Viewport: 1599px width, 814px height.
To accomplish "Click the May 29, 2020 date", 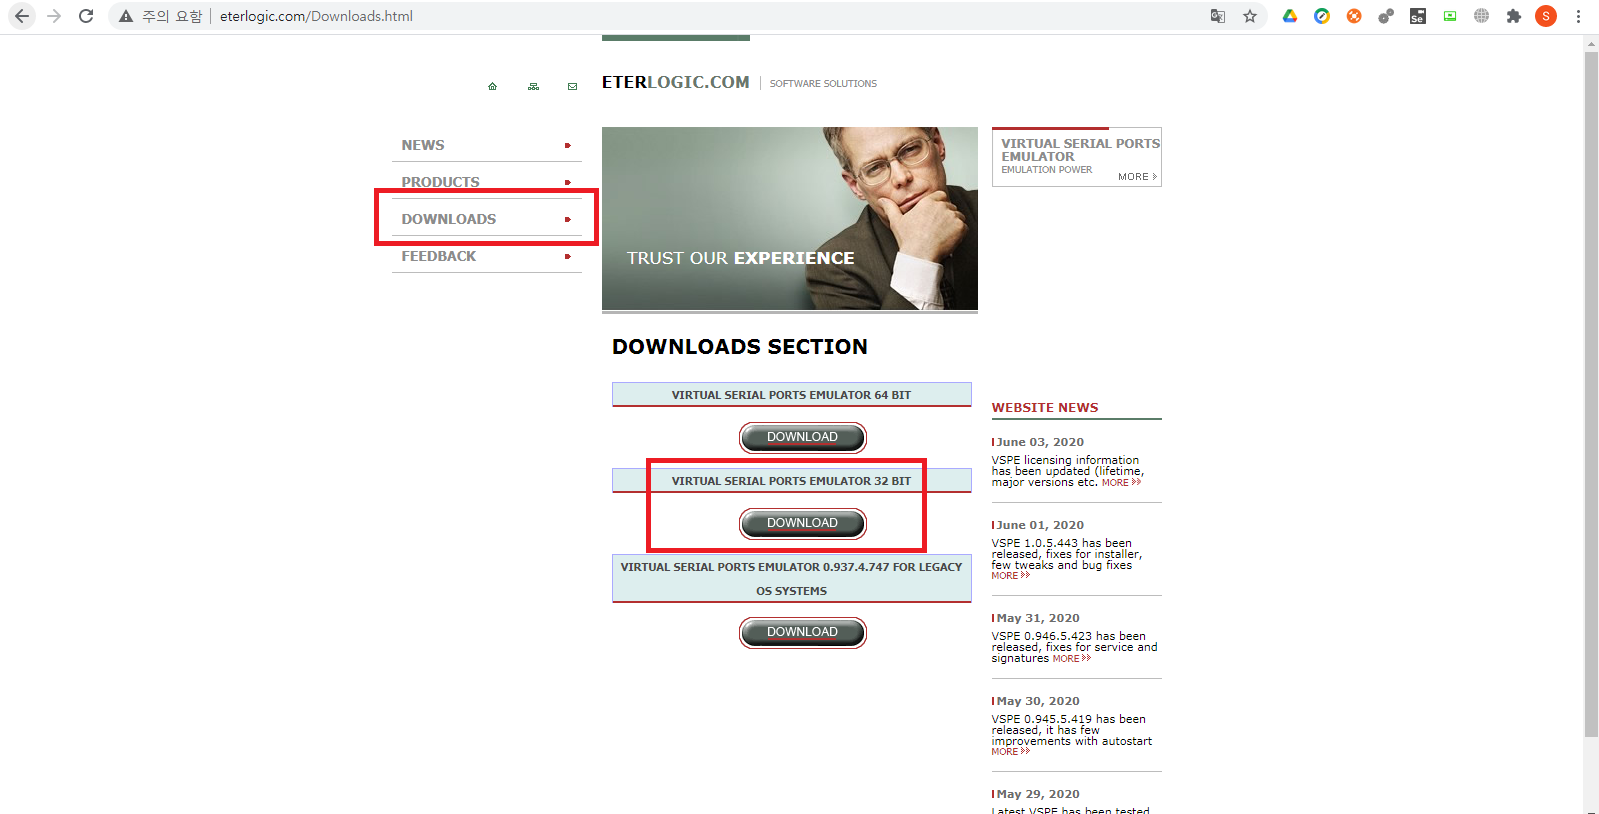I will (x=1038, y=794).
